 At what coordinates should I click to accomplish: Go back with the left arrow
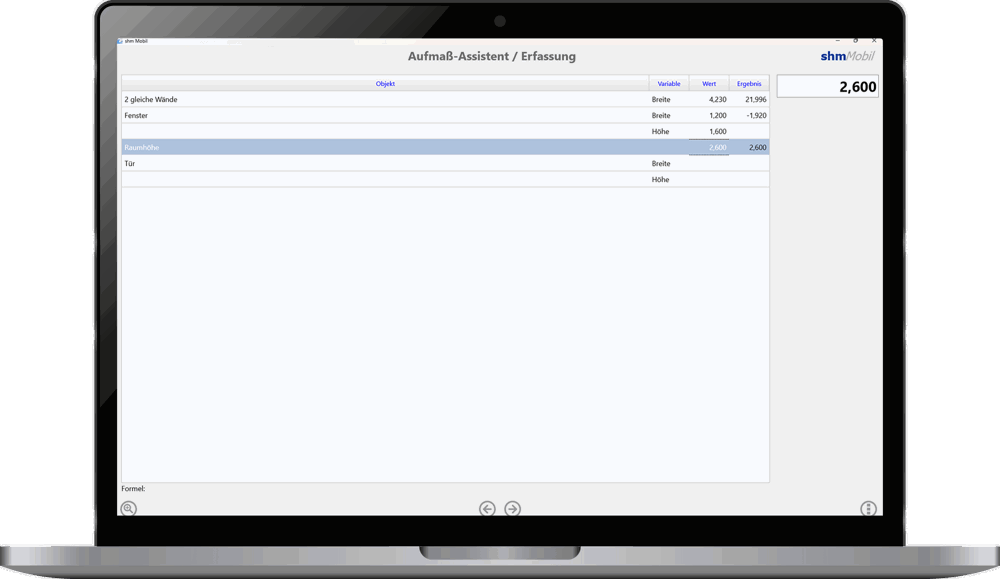coord(487,508)
